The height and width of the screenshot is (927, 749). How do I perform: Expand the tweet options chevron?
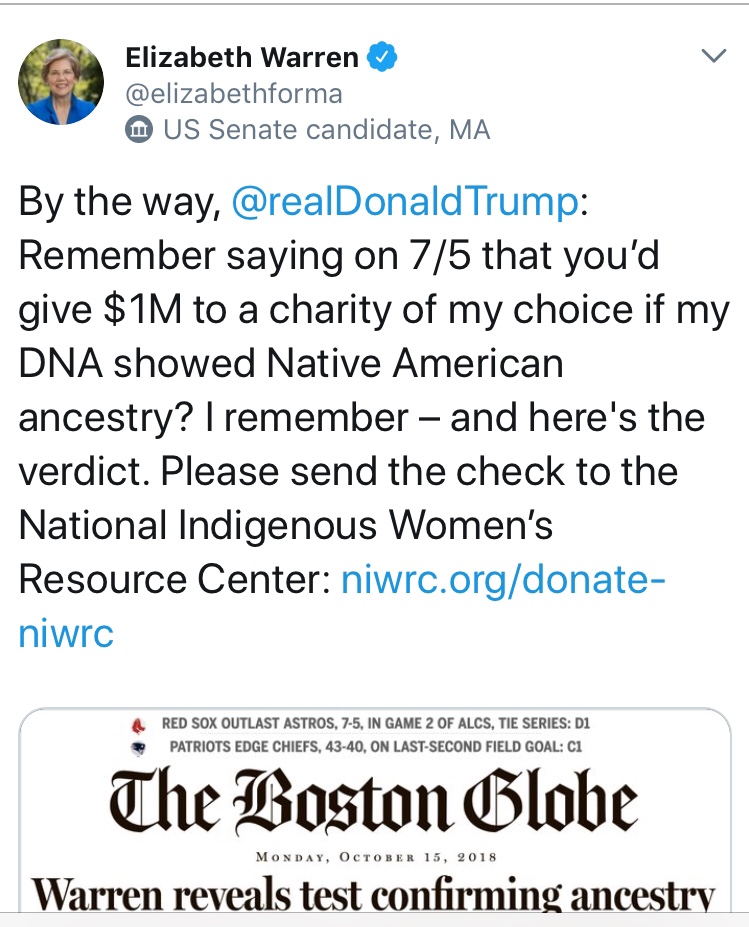point(713,56)
